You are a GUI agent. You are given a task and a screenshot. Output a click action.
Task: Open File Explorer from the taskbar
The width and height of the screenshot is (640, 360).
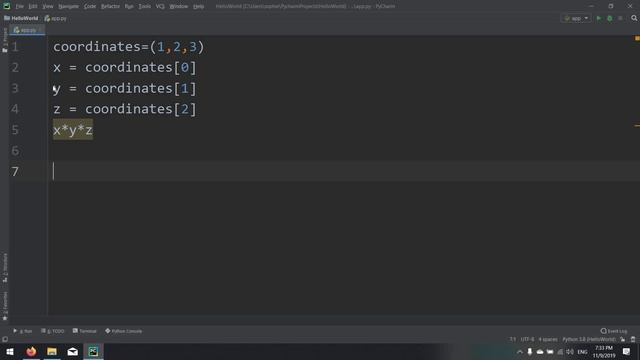coord(52,351)
